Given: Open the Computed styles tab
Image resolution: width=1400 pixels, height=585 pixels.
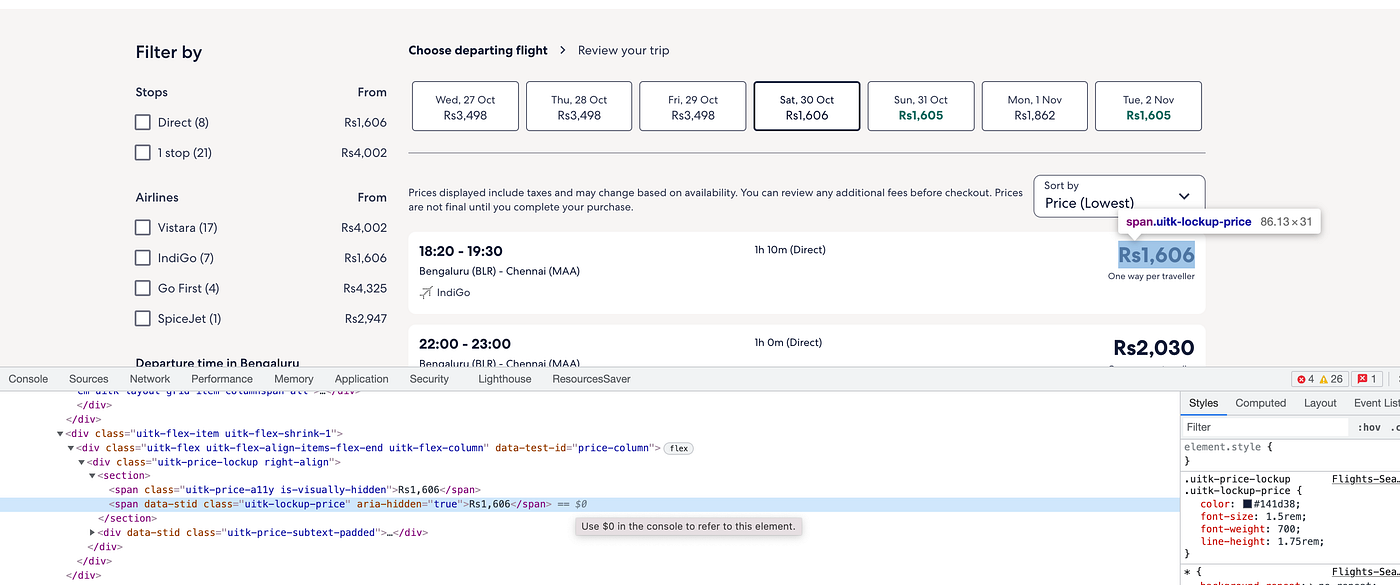Looking at the screenshot, I should pyautogui.click(x=1261, y=403).
